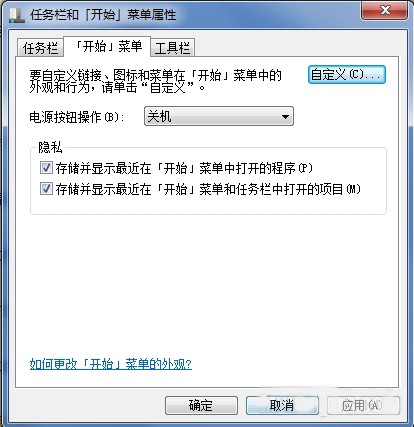Switch to the 任务栏 tab
This screenshot has height=427, width=414.
[x=40, y=48]
